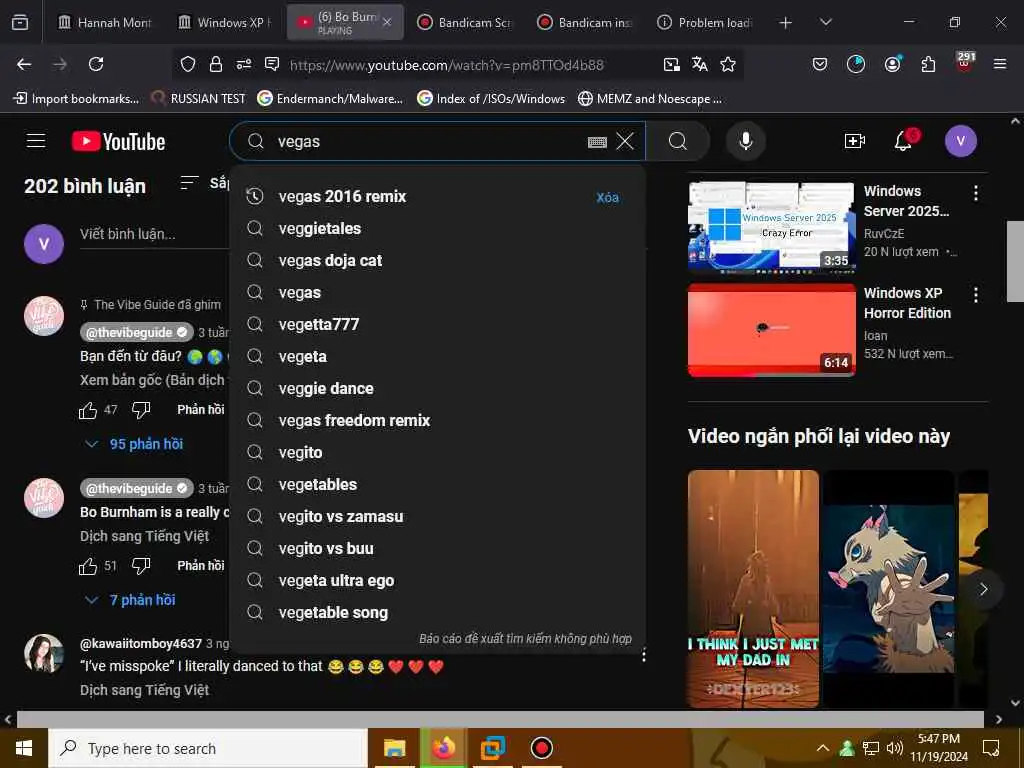Open the YouTube hamburger guide menu
The height and width of the screenshot is (768, 1024).
36,141
